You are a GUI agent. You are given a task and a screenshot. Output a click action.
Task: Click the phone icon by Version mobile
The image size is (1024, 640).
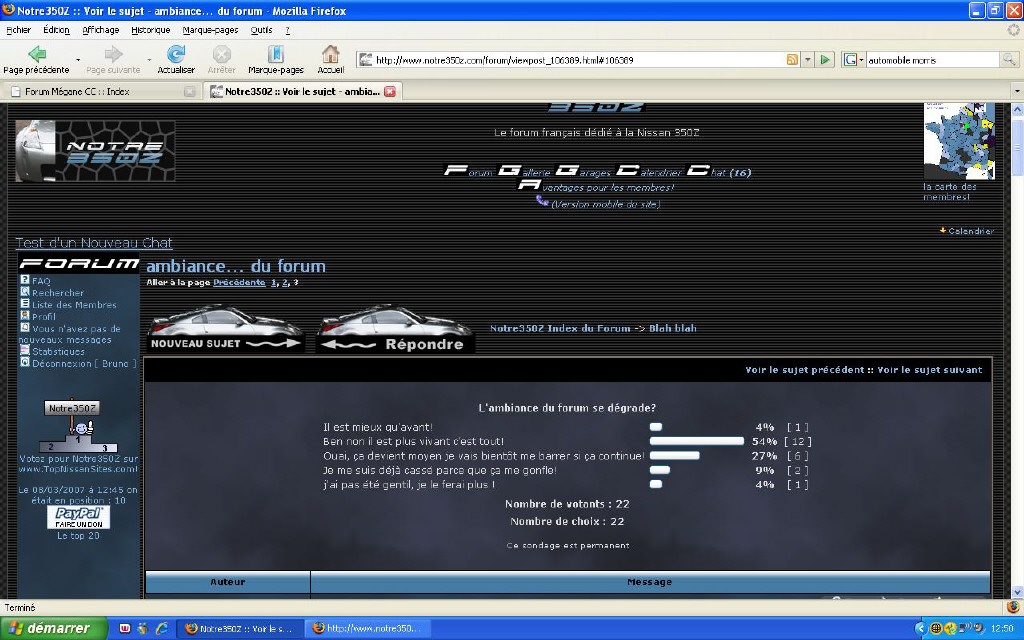click(542, 200)
